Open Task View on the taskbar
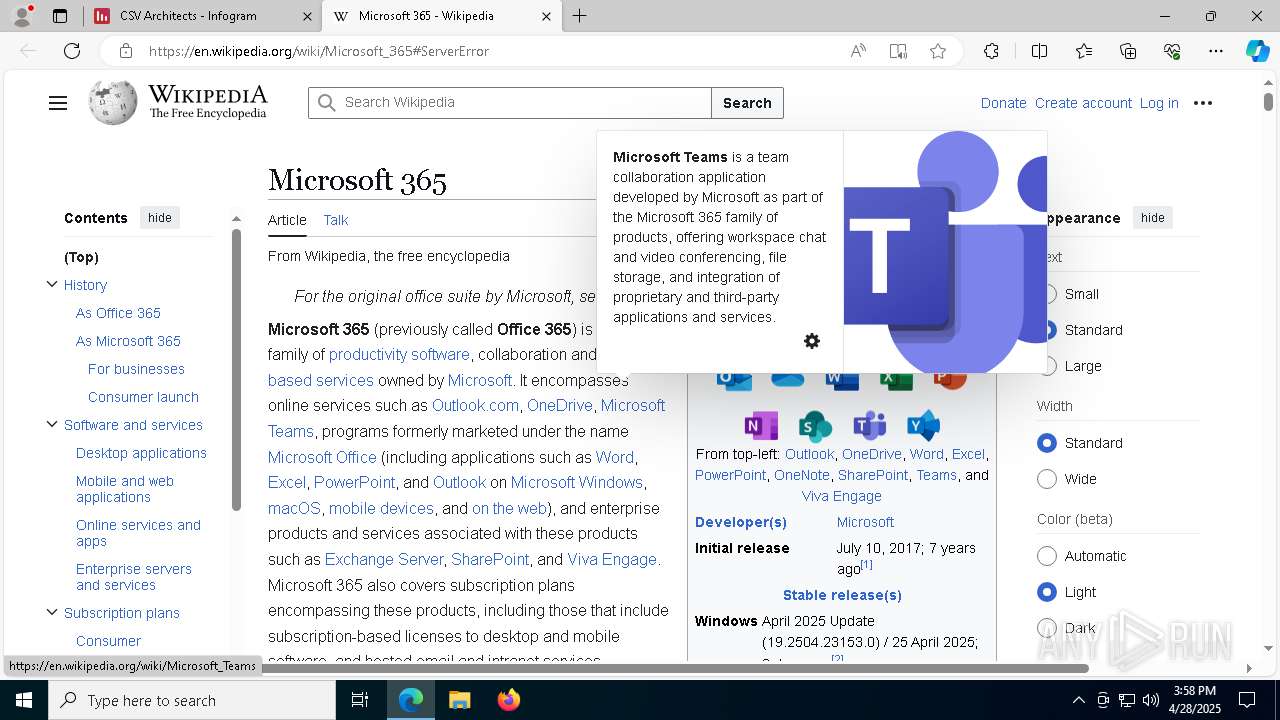1280x720 pixels. point(360,700)
